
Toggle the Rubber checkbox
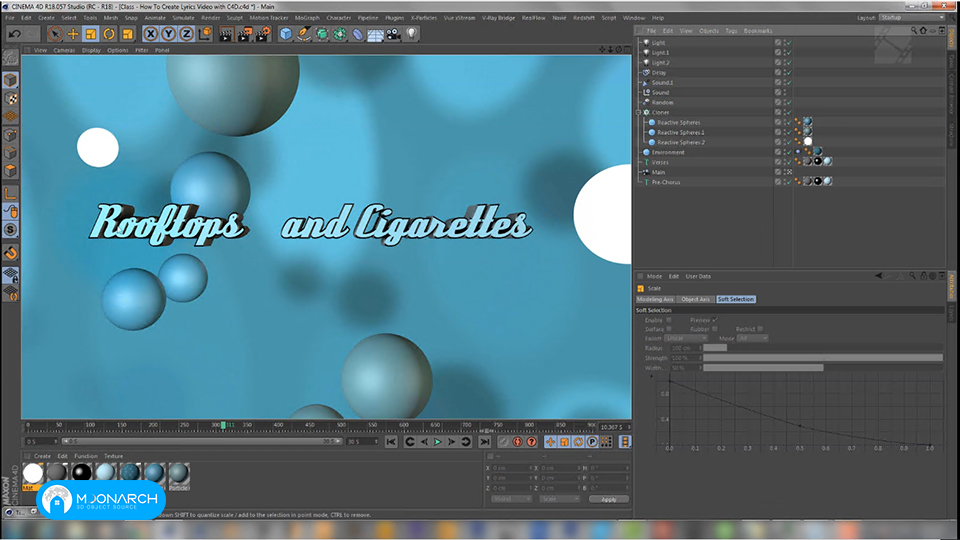(x=714, y=329)
